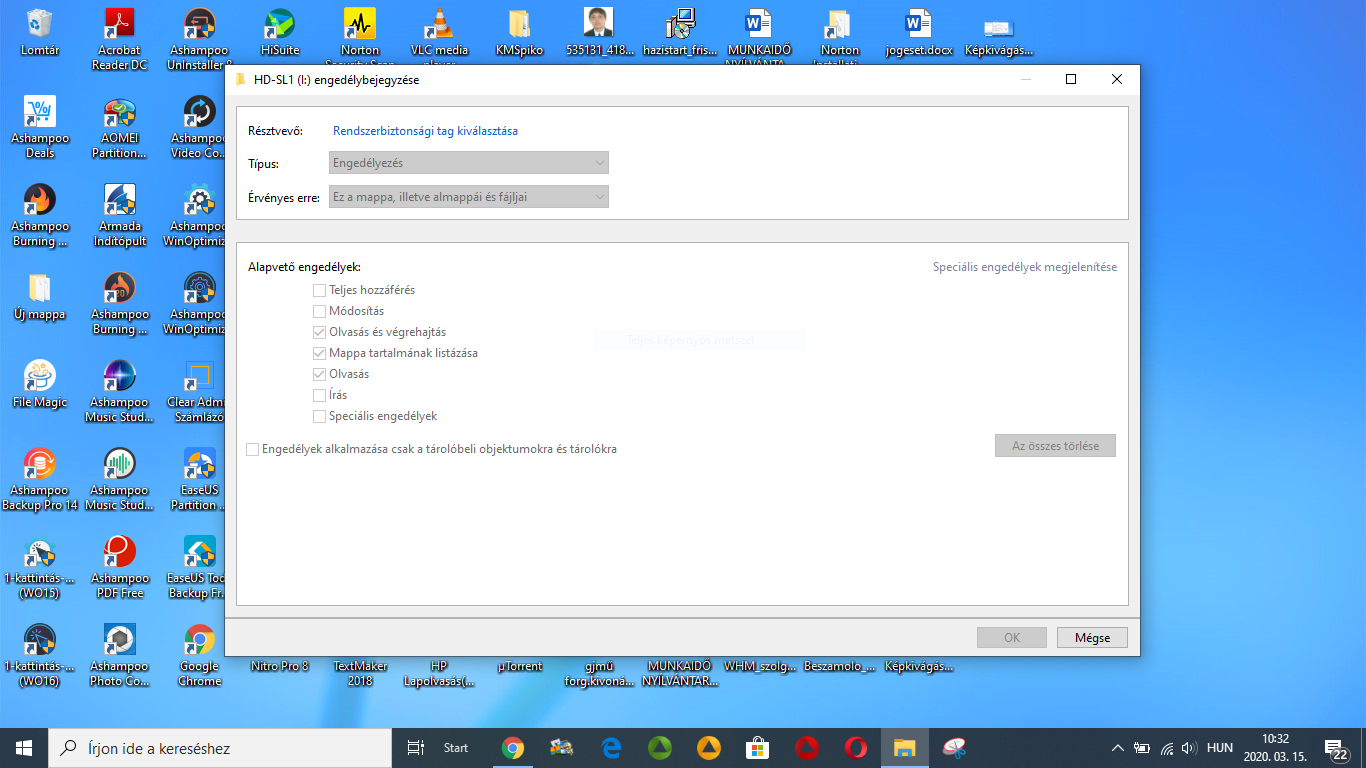
Task: Click the taskbar search box
Action: click(220, 748)
